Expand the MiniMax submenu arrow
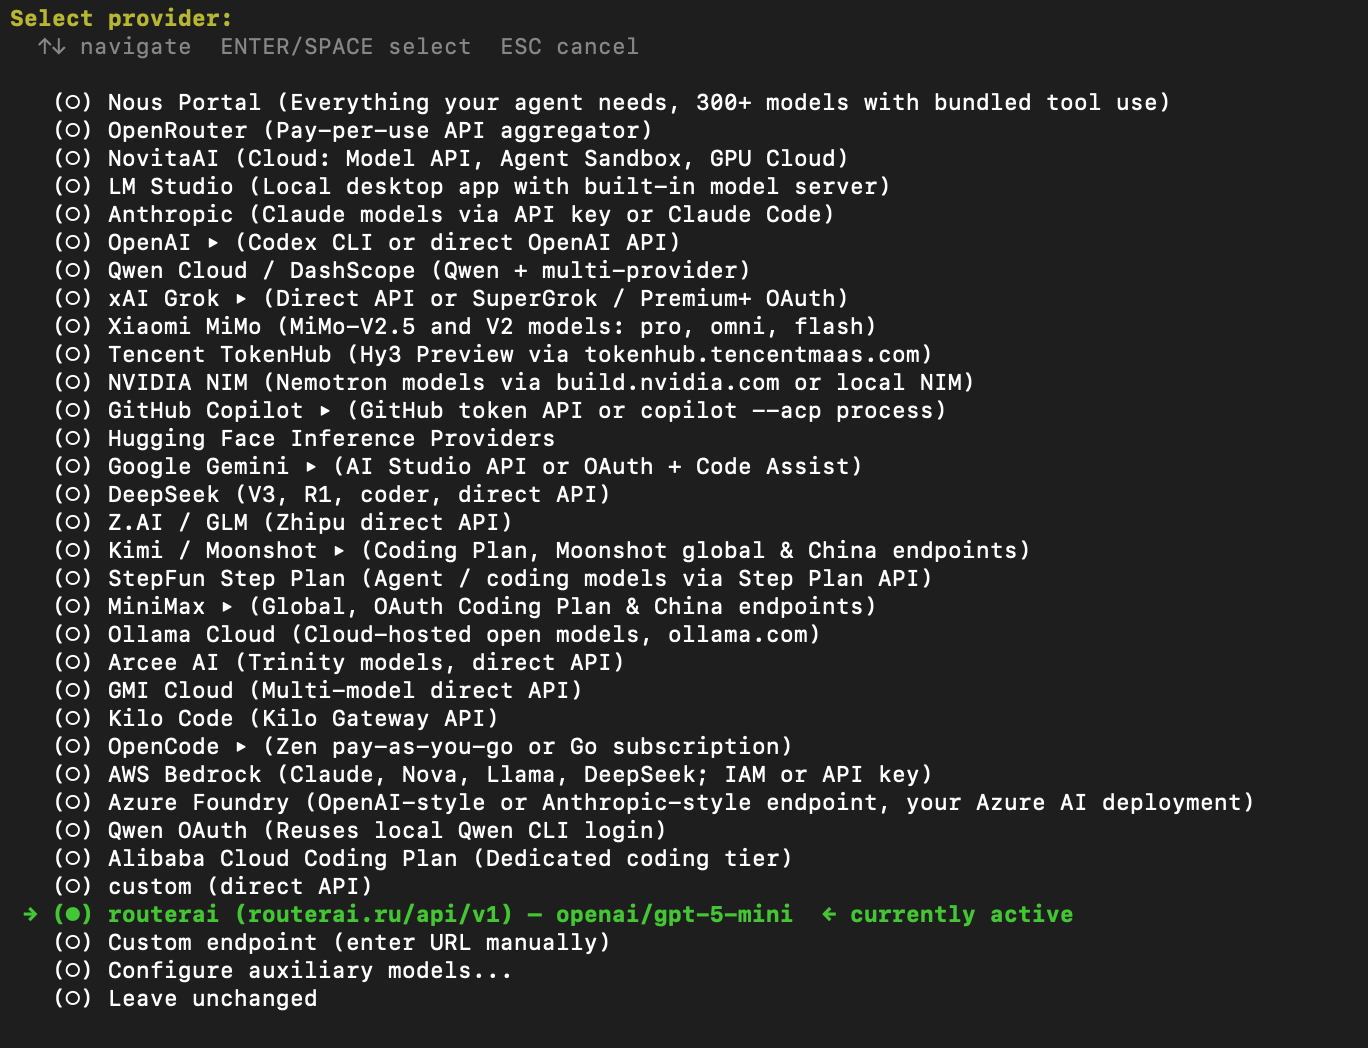The height and width of the screenshot is (1048, 1368). coord(227,607)
